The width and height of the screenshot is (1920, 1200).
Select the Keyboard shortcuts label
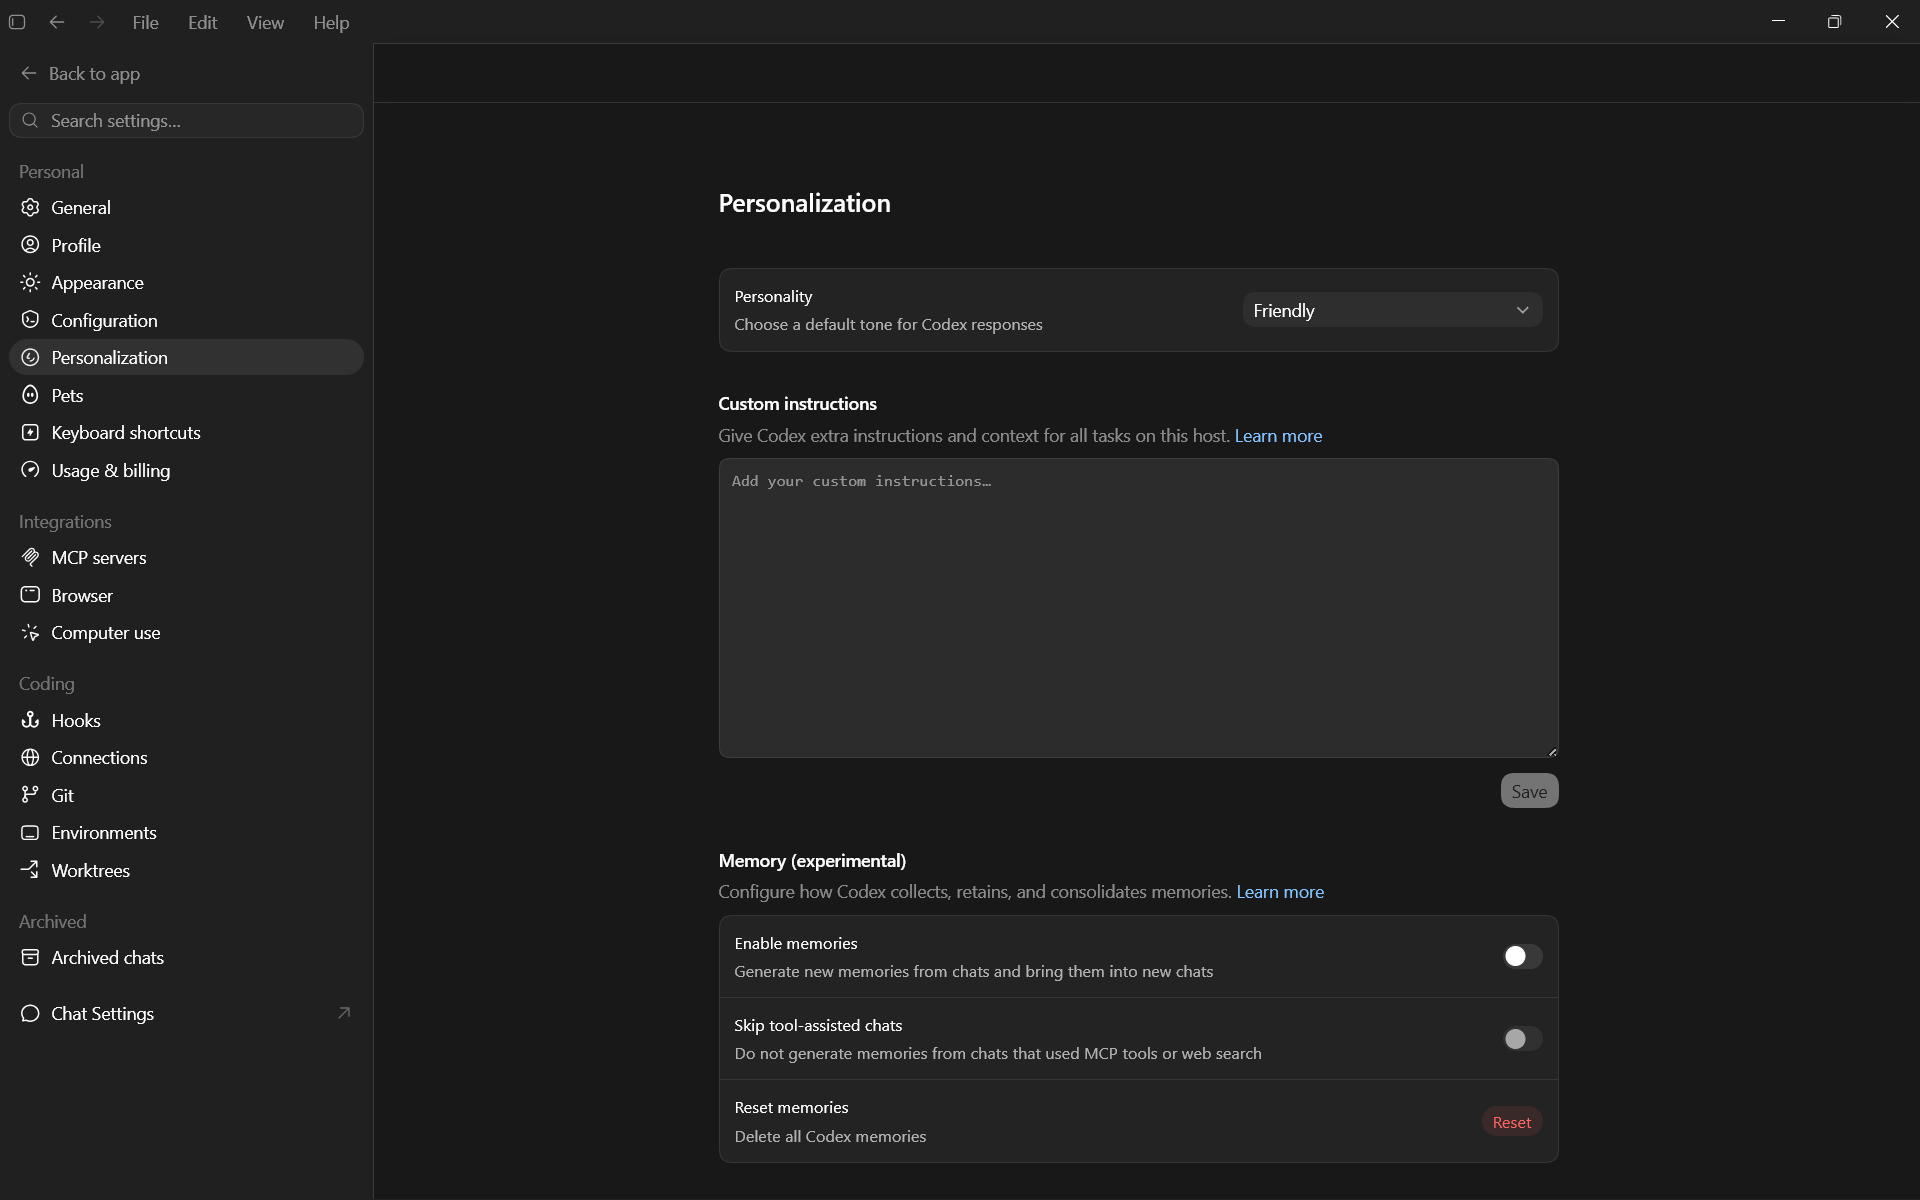coord(126,432)
